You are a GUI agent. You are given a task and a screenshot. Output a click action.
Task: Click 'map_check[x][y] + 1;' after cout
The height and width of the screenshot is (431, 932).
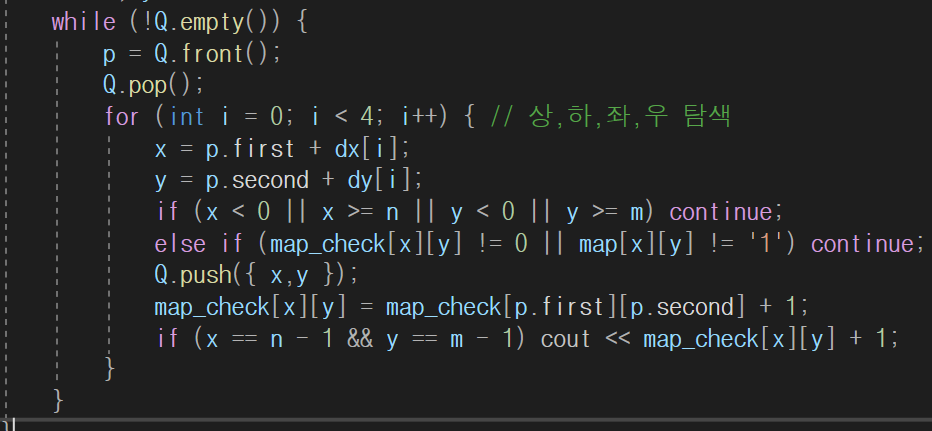click(771, 339)
